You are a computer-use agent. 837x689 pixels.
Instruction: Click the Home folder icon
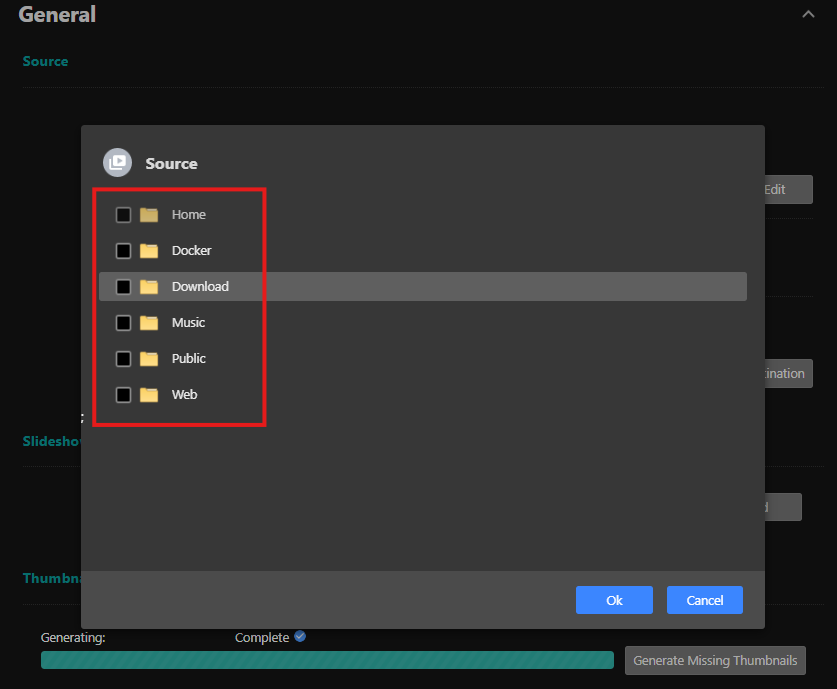[x=149, y=215]
